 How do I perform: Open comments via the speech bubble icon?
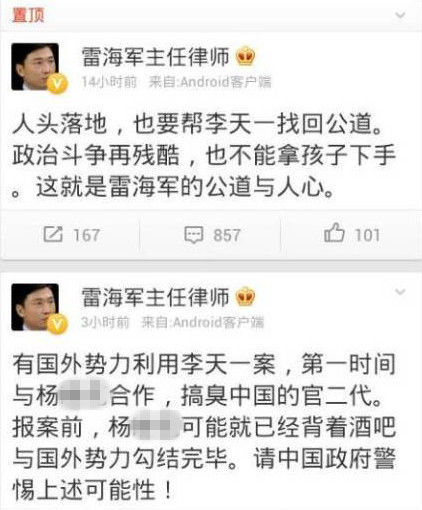[x=194, y=235]
